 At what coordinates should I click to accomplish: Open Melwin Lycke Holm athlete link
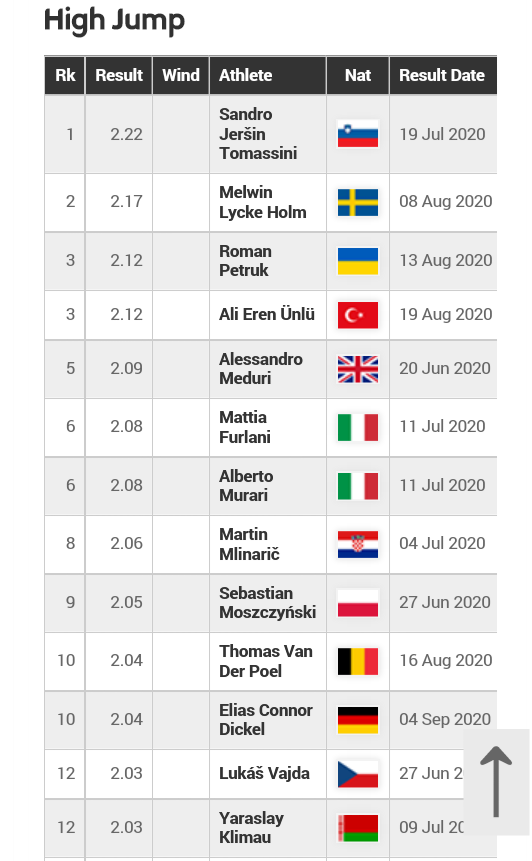click(x=262, y=202)
